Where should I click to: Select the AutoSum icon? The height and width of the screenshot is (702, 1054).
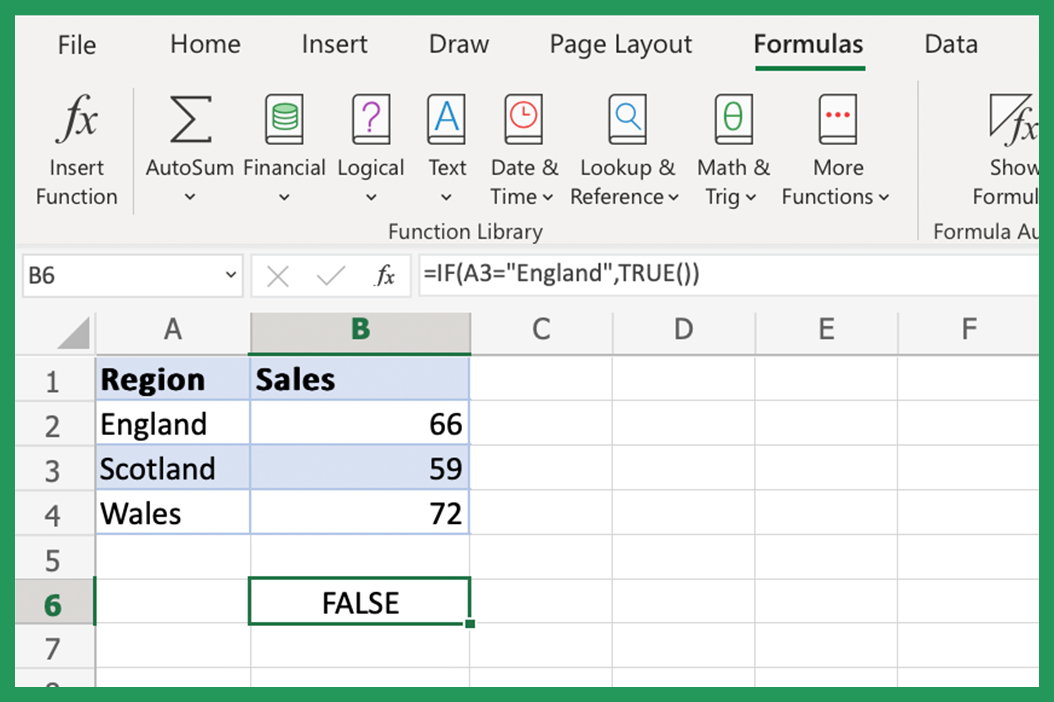[189, 120]
